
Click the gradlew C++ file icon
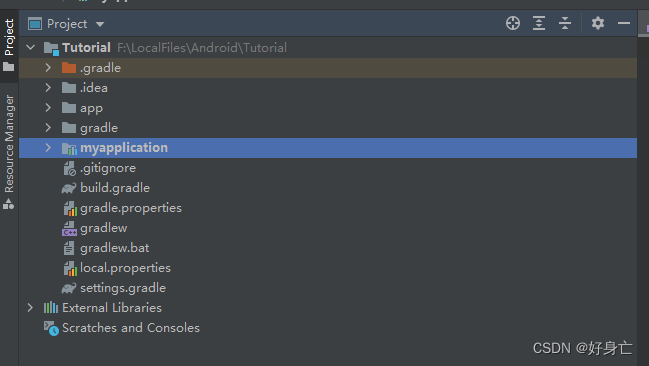point(69,228)
